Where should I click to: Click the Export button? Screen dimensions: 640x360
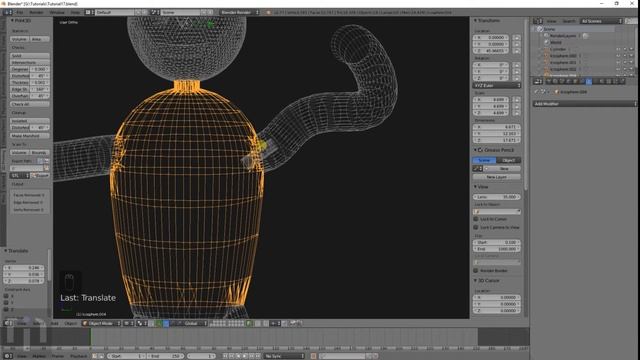click(40, 176)
